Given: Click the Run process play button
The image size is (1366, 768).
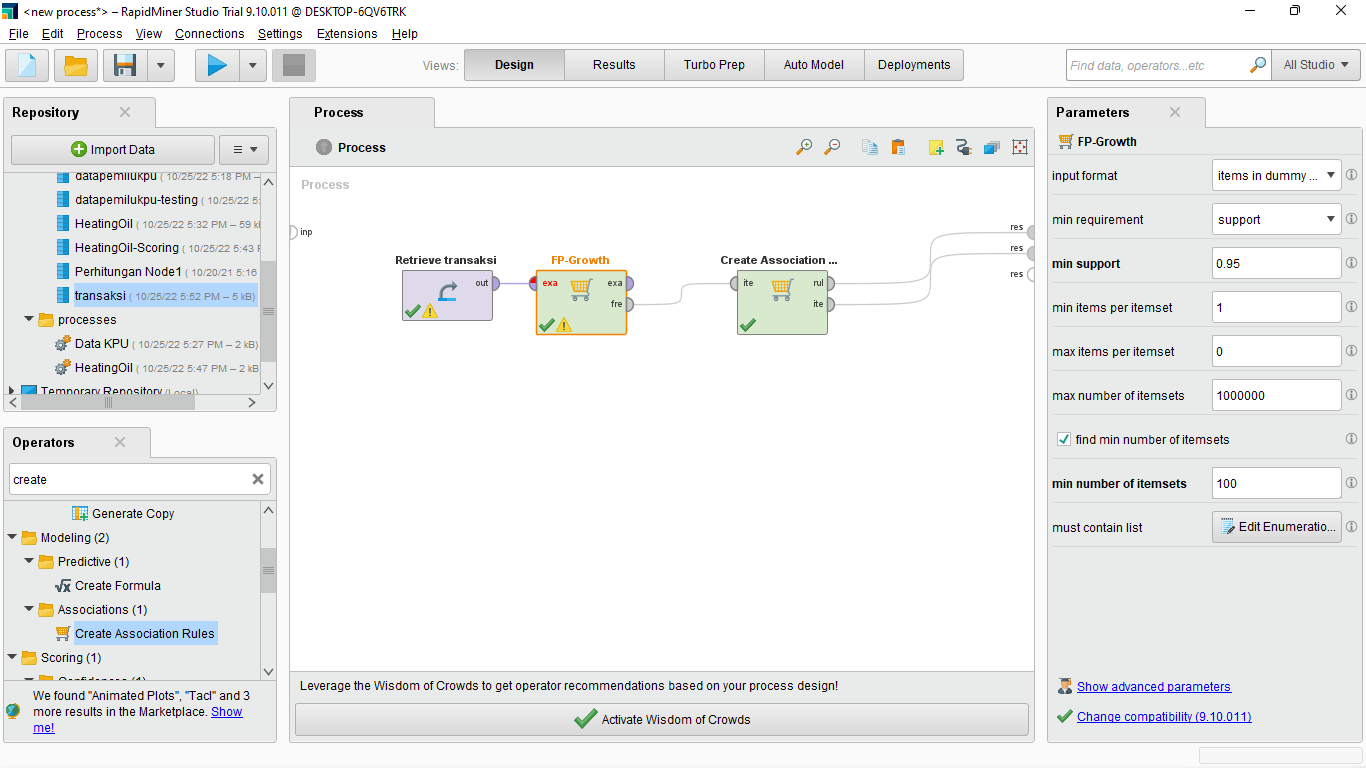Looking at the screenshot, I should tap(217, 65).
